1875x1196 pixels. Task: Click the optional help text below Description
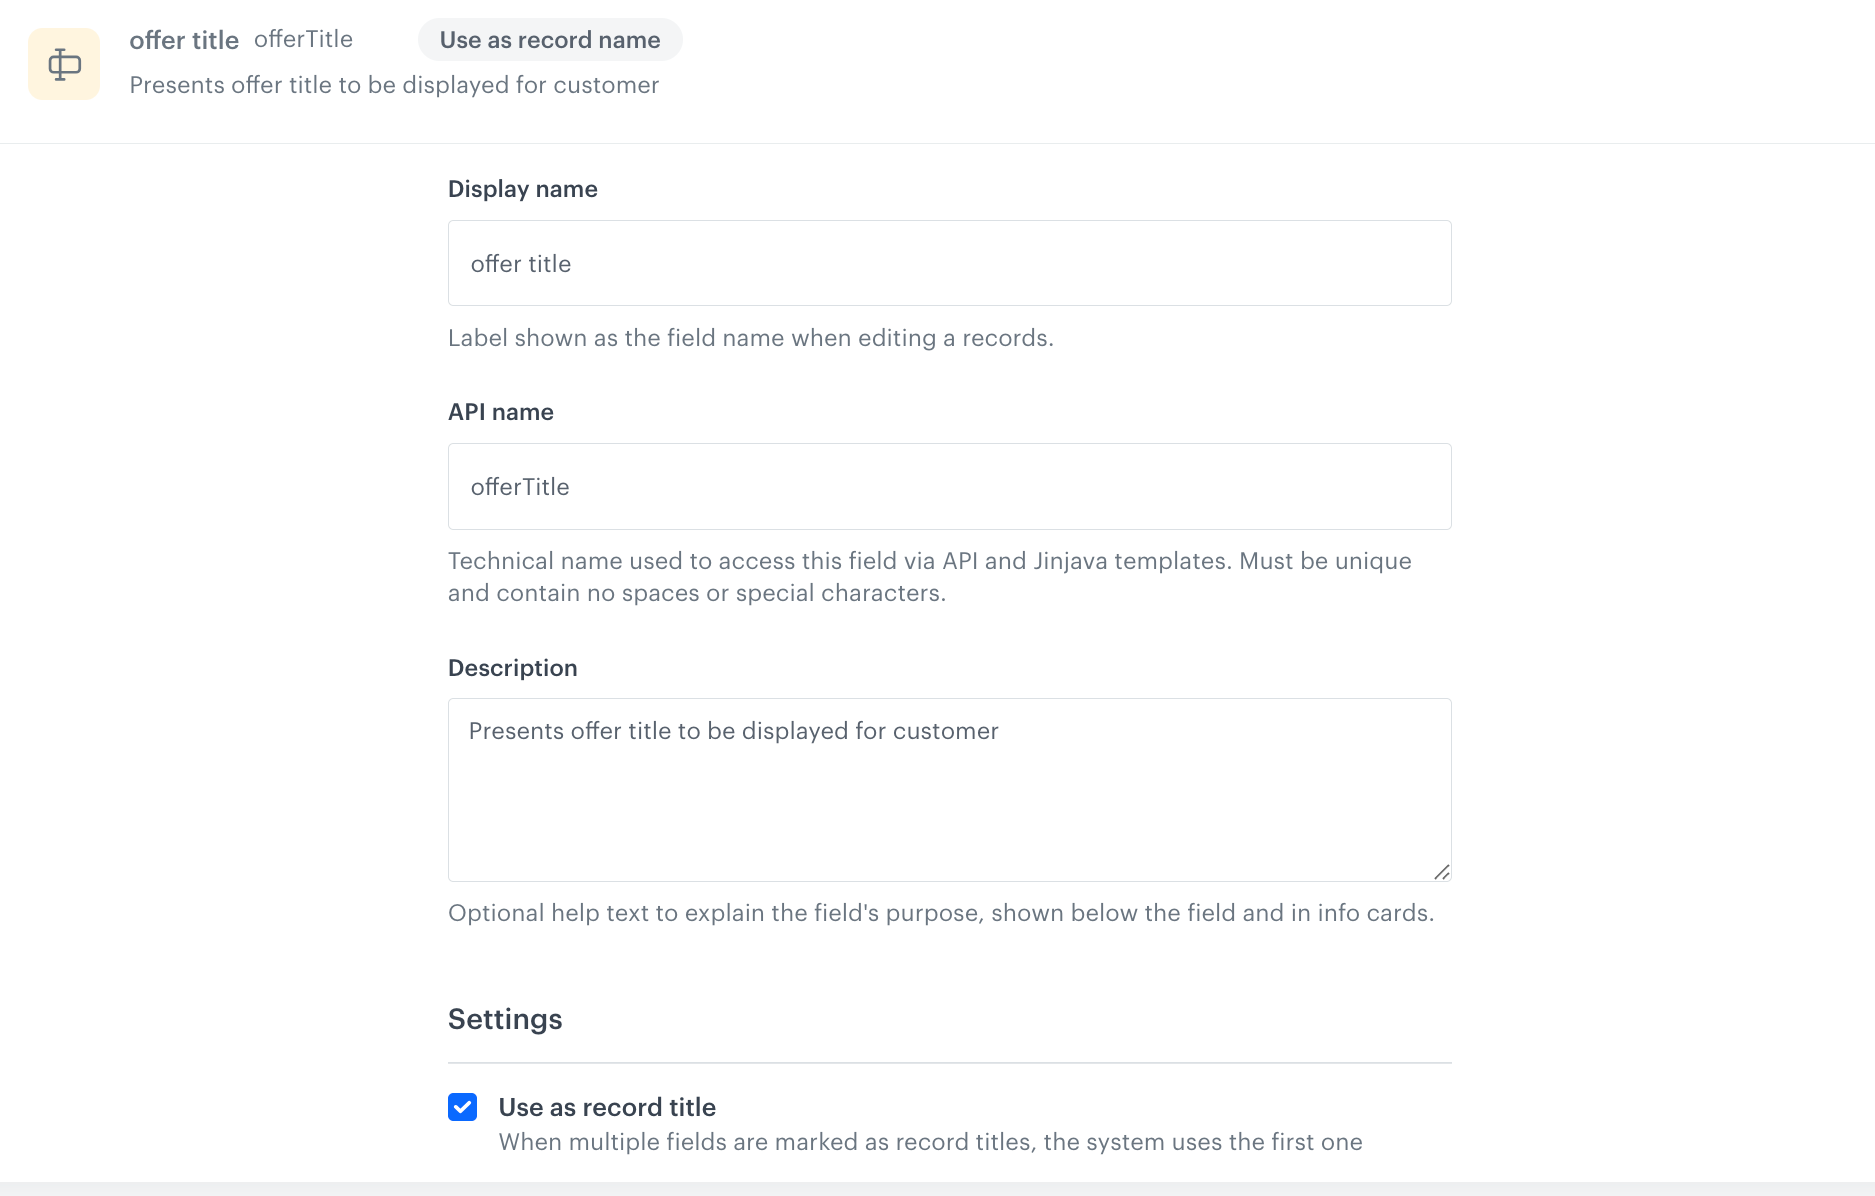[940, 913]
